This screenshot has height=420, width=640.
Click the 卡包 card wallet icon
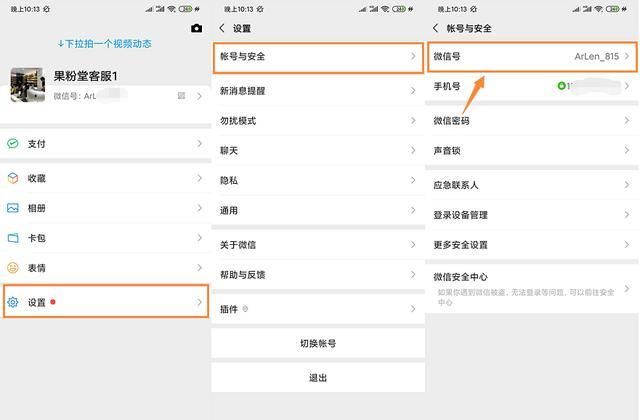click(x=13, y=238)
